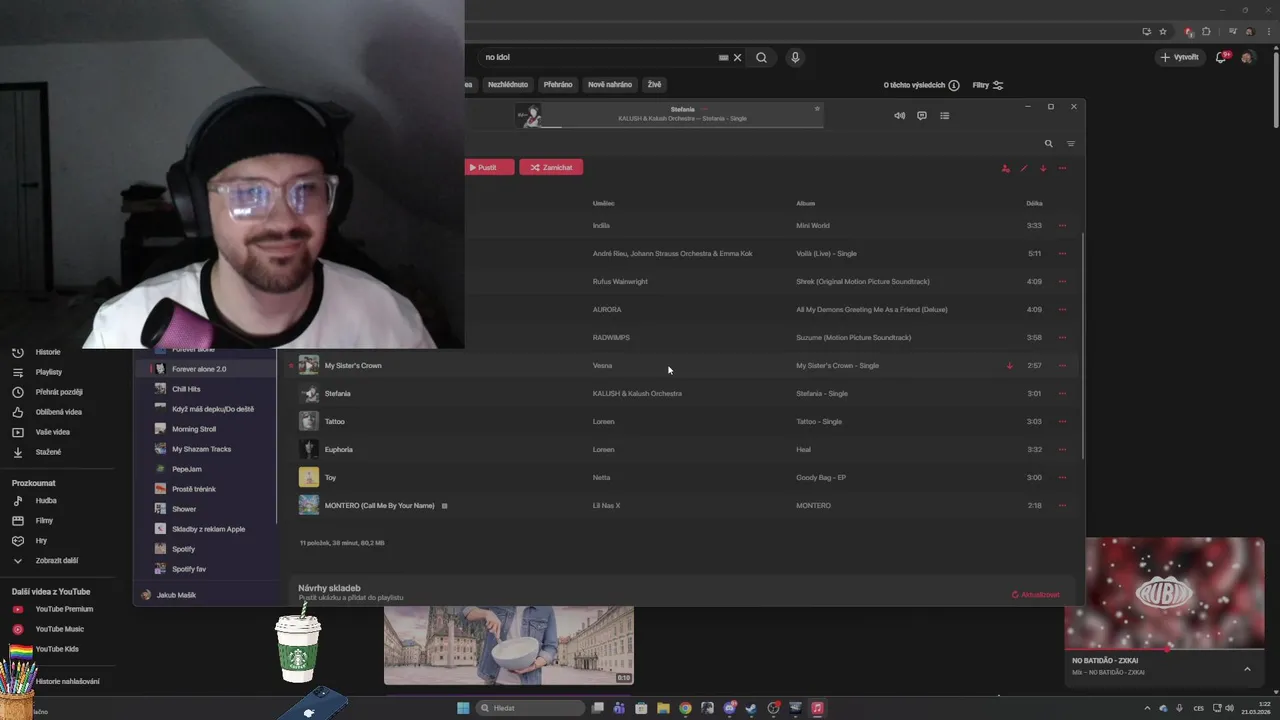
Task: Click Aktualizovat in Návrhy skladeb
Action: pyautogui.click(x=1036, y=594)
